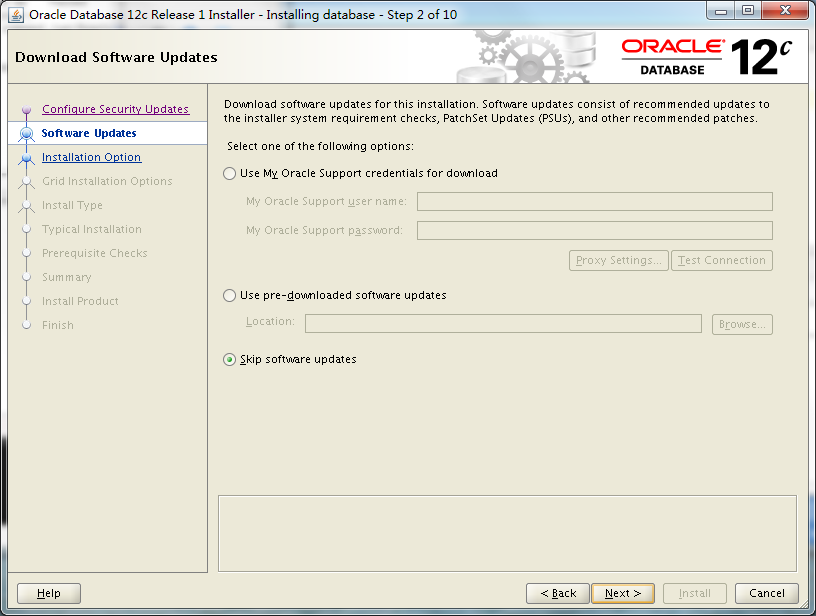Screen dimensions: 816x616
Task: Click the Software Updates step indicator bullet
Action: tap(26, 133)
